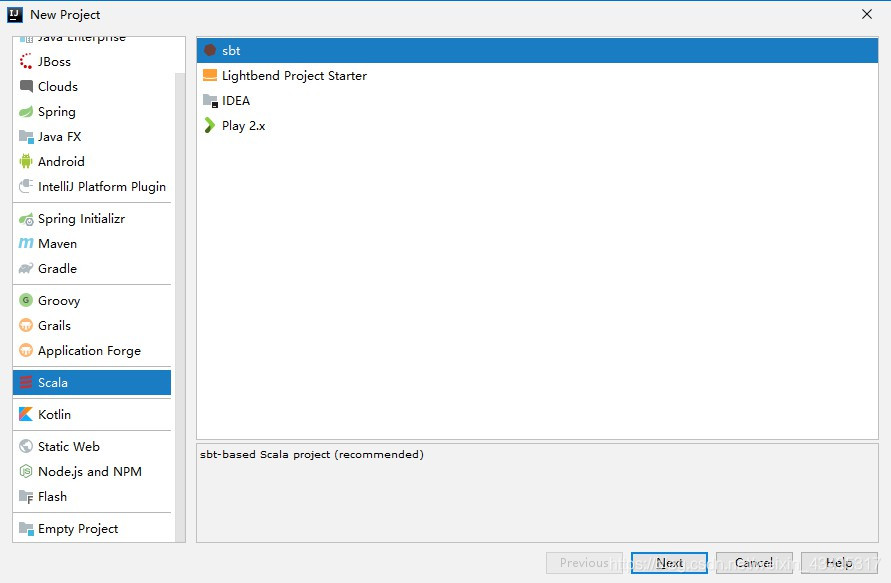Click the Flash folder icon
This screenshot has width=891, height=583.
26,497
